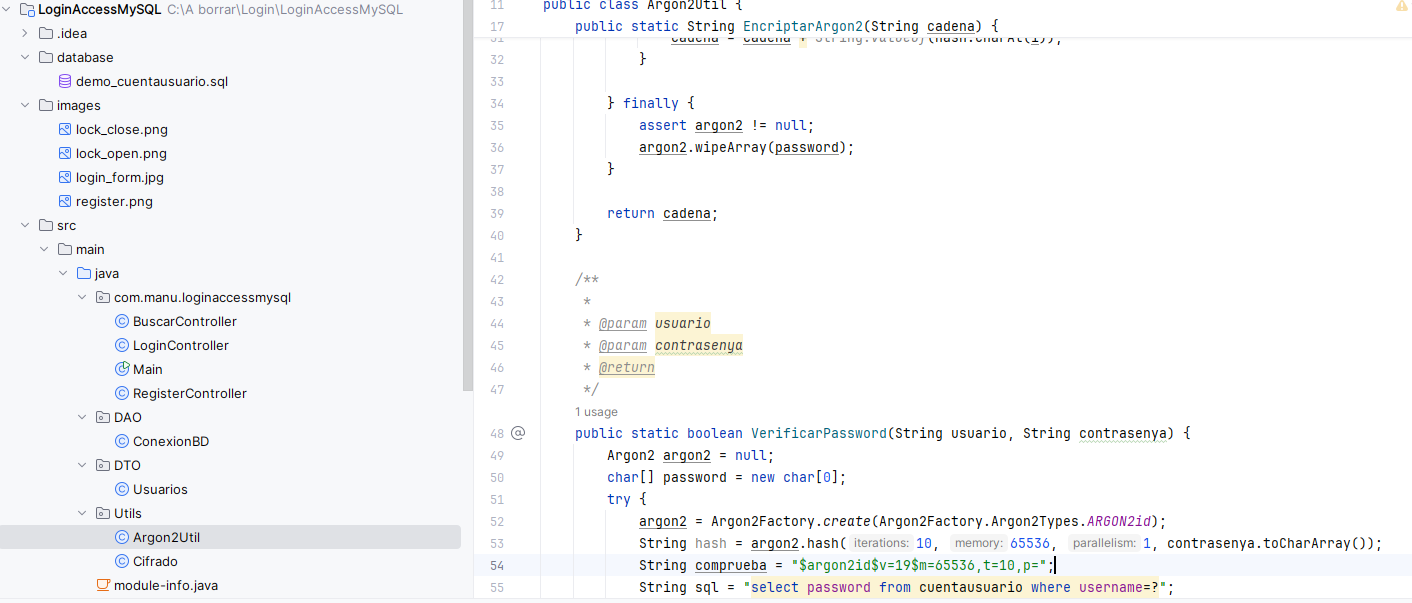1412x603 pixels.
Task: Click the 'contrasenya' Javadoc param name
Action: point(699,345)
